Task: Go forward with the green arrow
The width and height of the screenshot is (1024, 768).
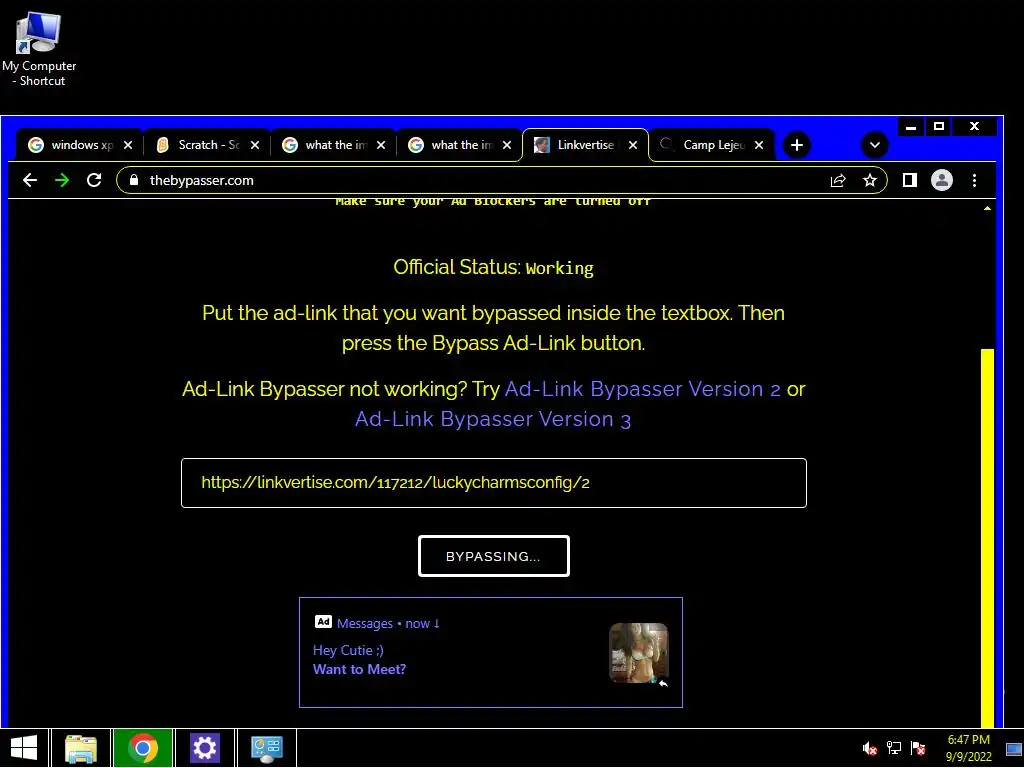Action: tap(62, 180)
